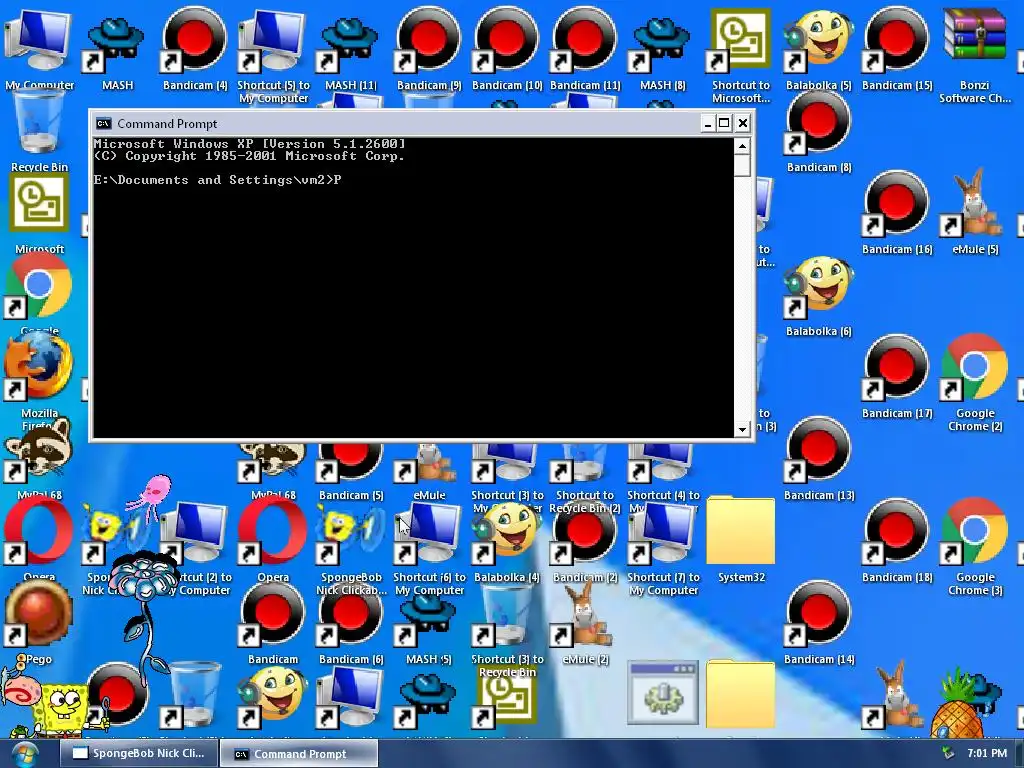The width and height of the screenshot is (1024, 768).
Task: Select the Bandicam (13) icon
Action: 819,451
